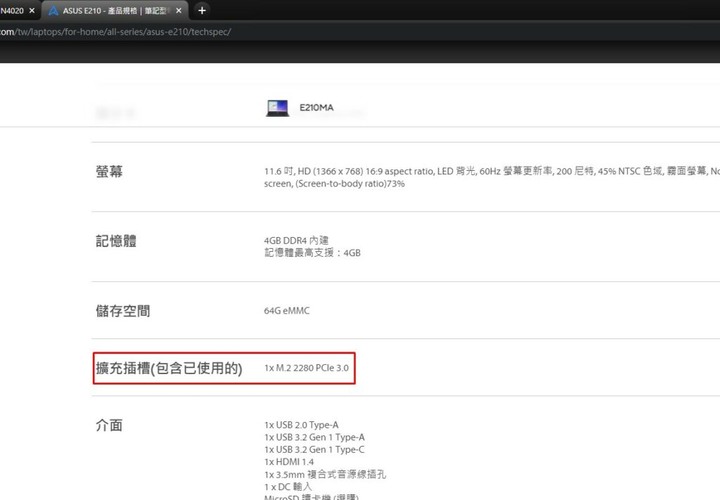
Task: Select the ASUS E210 tab
Action: (x=115, y=11)
